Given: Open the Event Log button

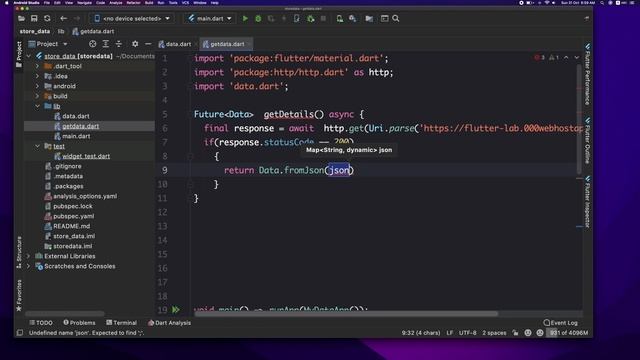Looking at the screenshot, I should click(560, 322).
